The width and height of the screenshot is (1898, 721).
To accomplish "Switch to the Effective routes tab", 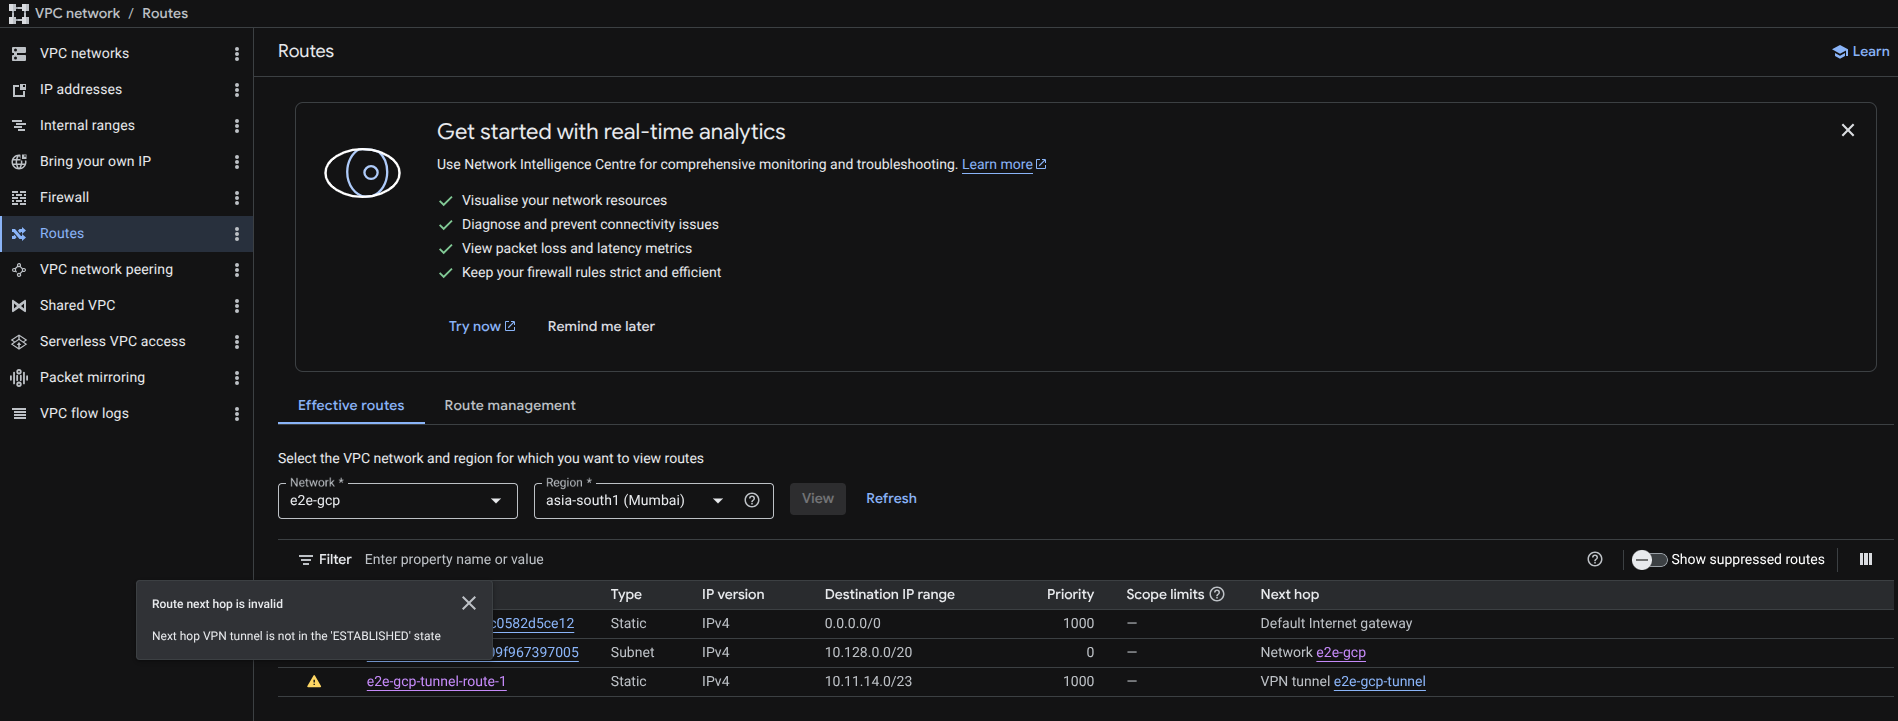I will (351, 406).
